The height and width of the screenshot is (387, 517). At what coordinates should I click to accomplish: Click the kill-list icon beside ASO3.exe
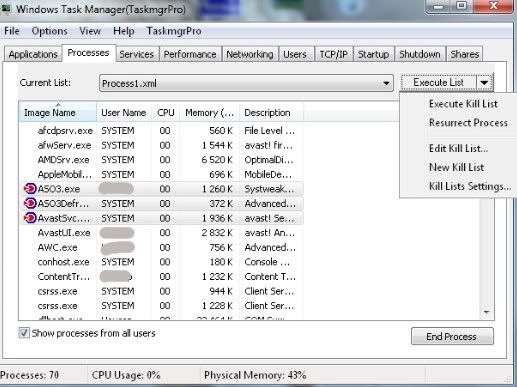(30, 189)
